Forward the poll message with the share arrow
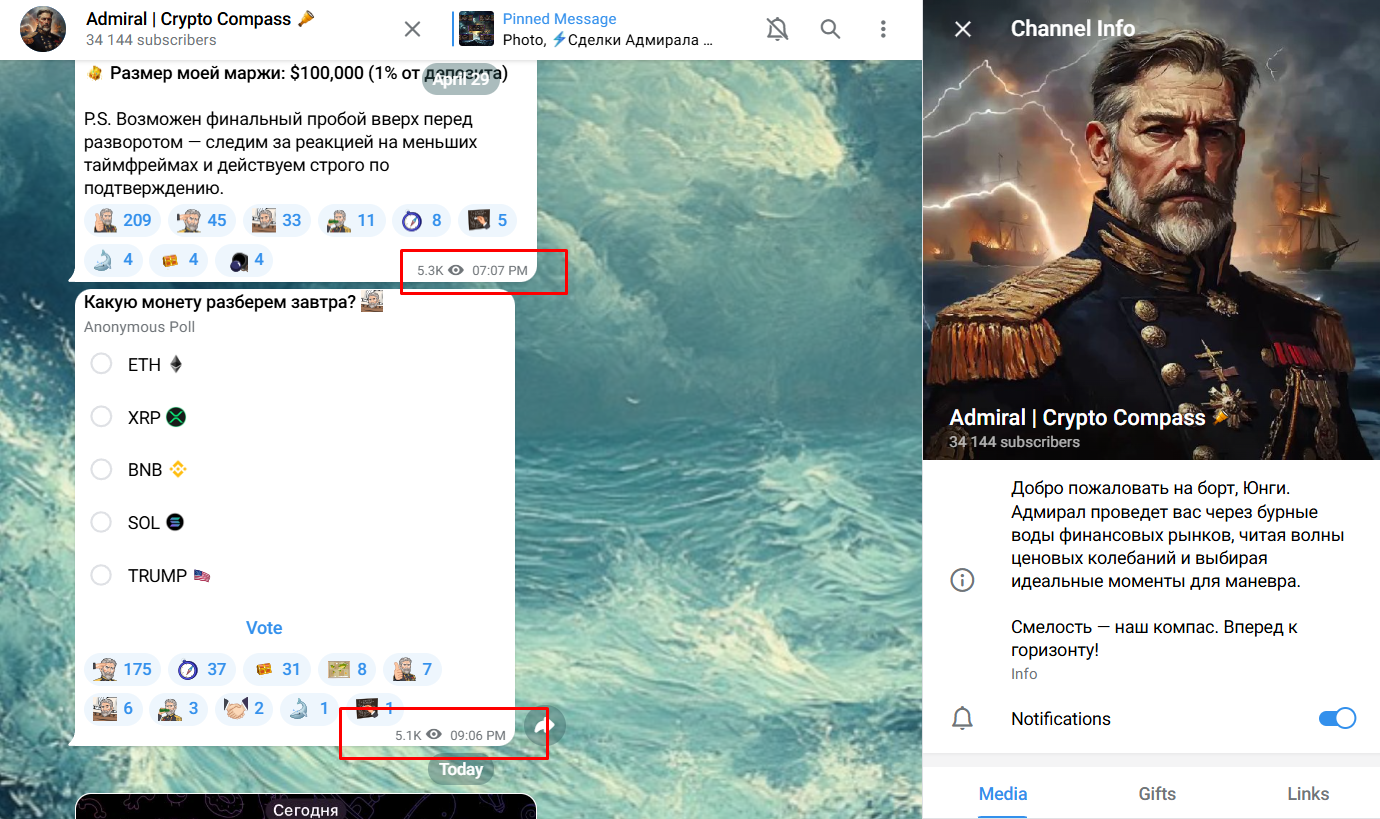Viewport: 1380px width, 819px height. click(x=545, y=727)
